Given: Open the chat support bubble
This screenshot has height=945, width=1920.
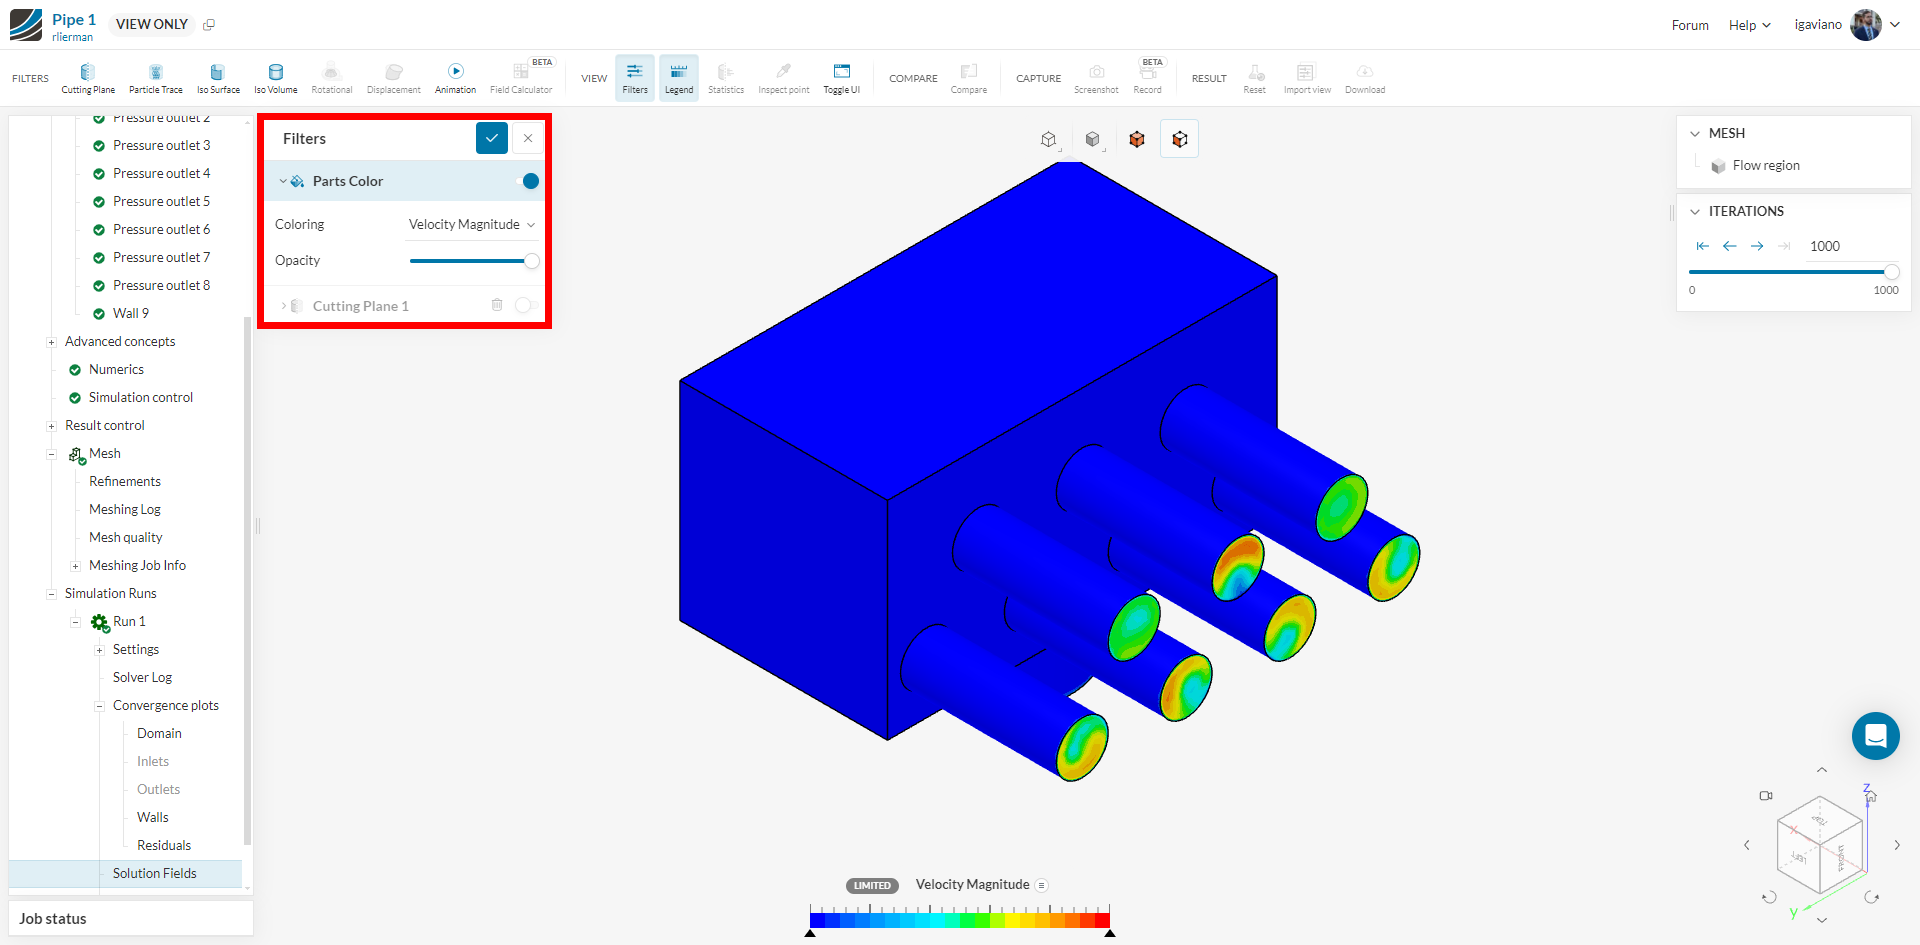Looking at the screenshot, I should click(1876, 736).
